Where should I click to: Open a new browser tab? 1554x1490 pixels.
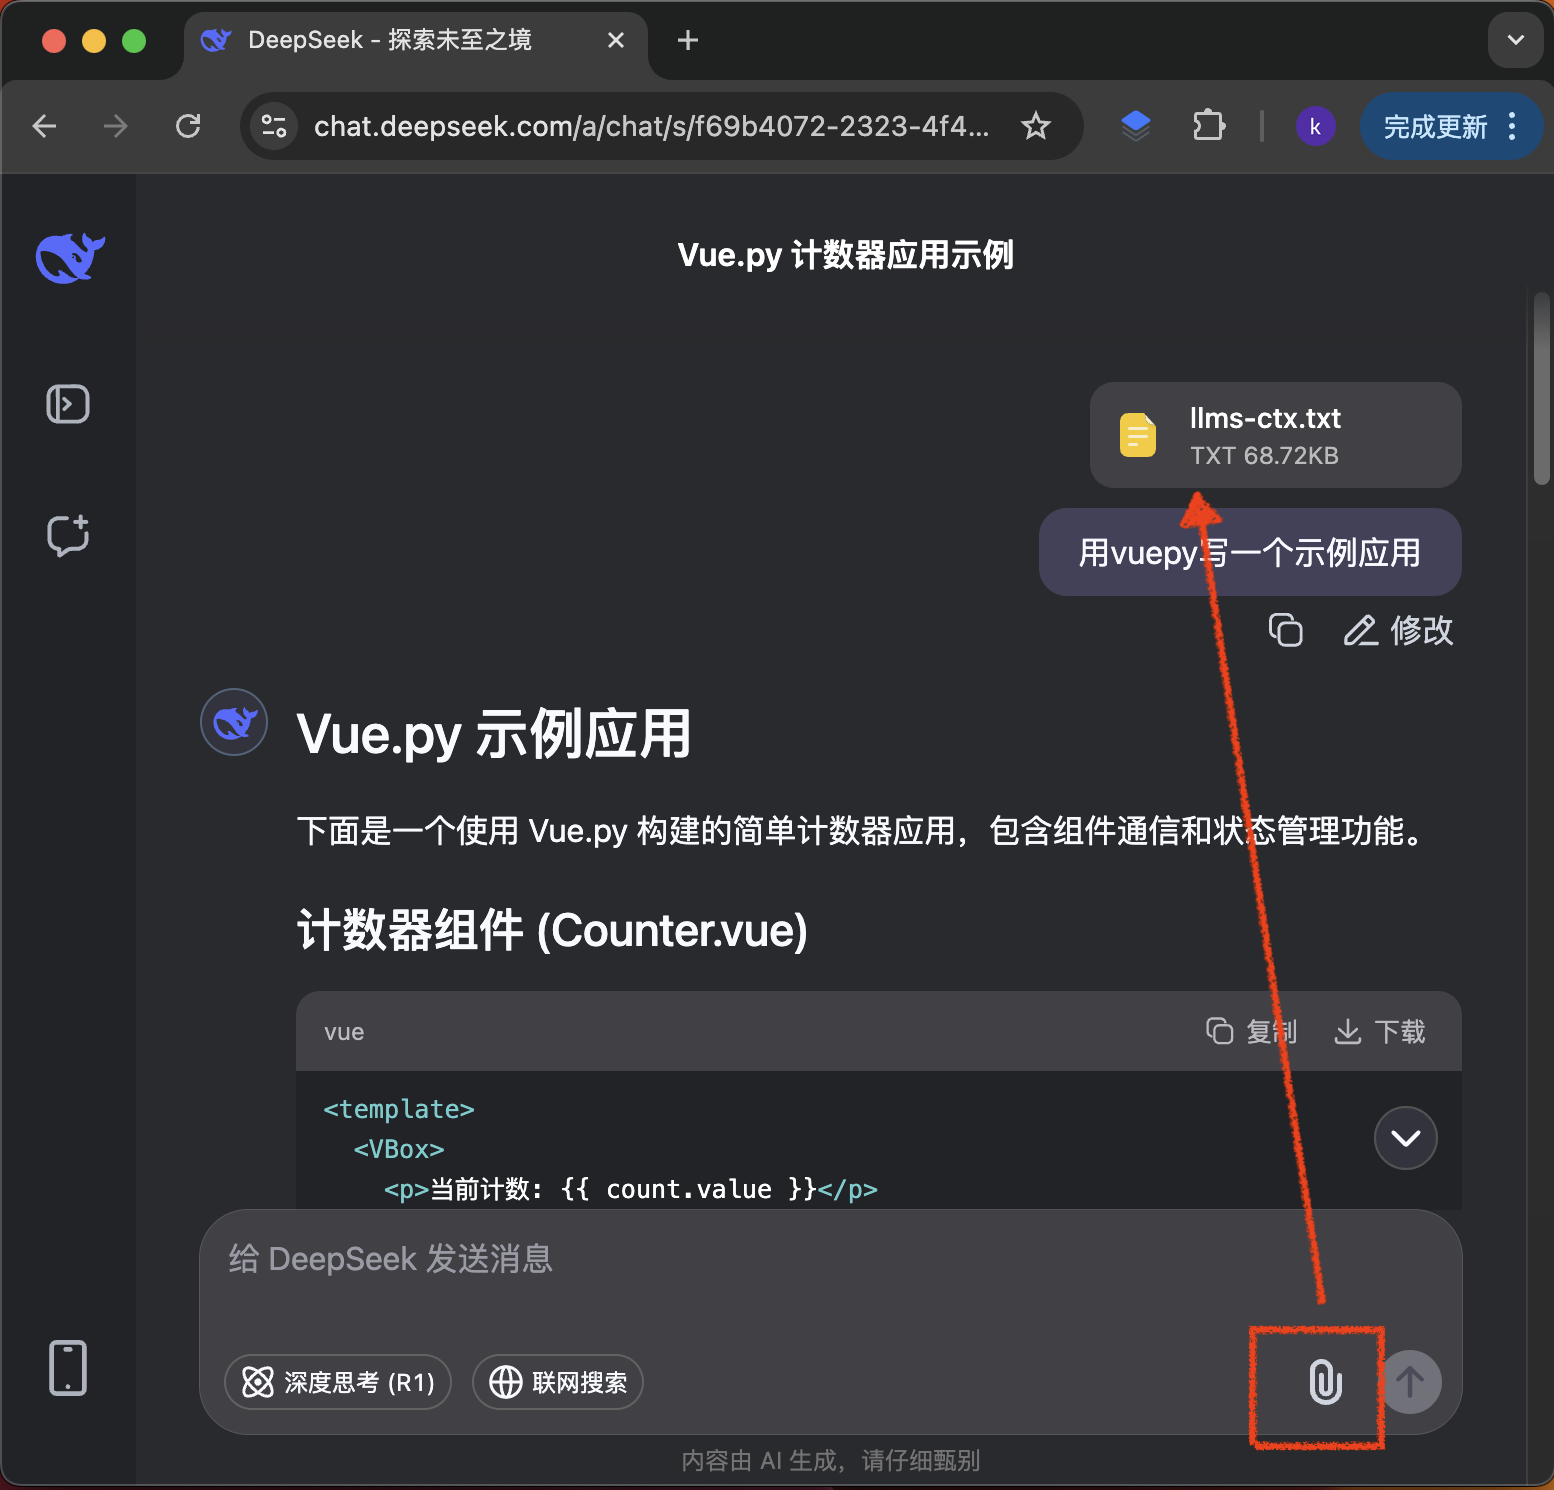[688, 40]
